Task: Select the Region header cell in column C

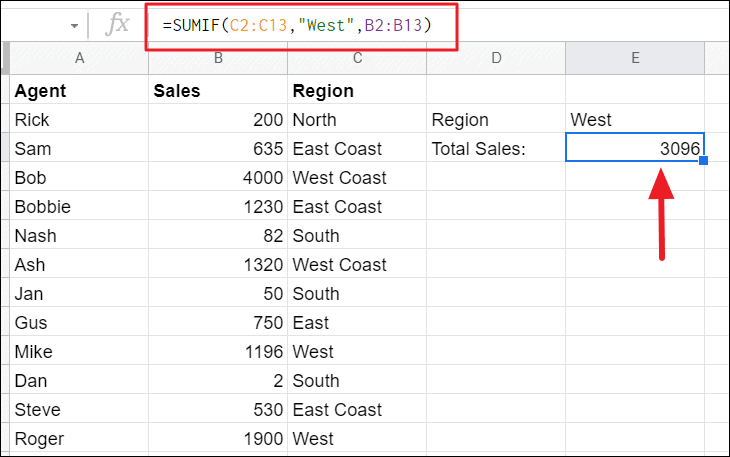Action: [356, 91]
